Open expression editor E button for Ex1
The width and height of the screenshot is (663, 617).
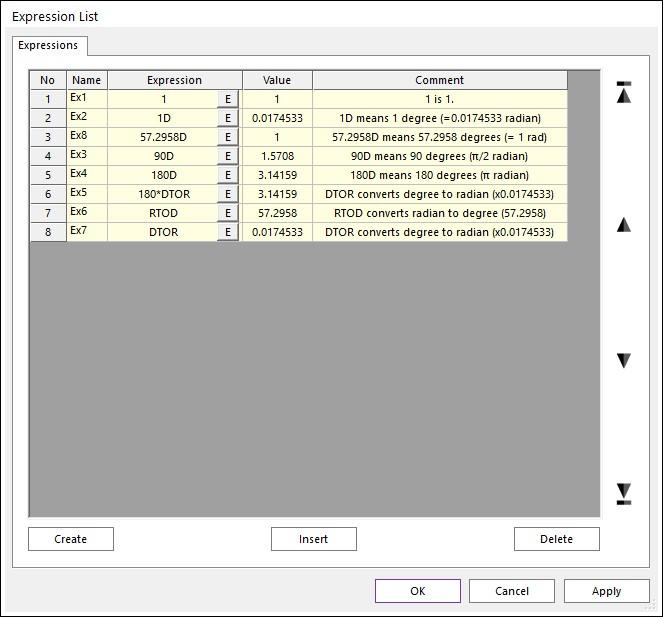point(228,99)
